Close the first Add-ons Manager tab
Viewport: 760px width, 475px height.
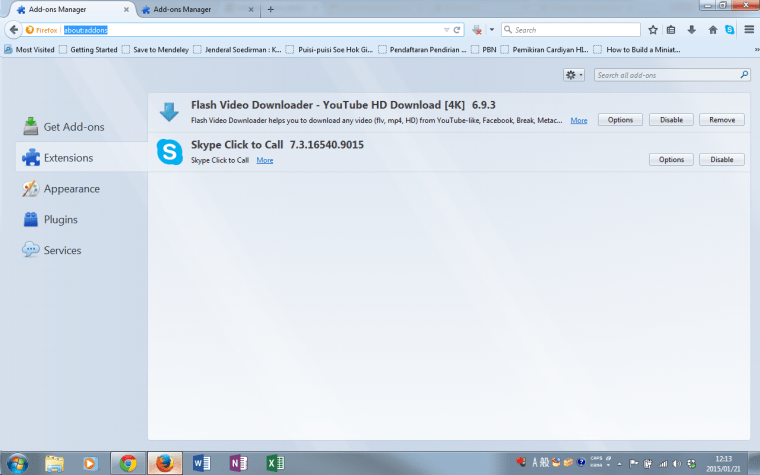(x=126, y=10)
